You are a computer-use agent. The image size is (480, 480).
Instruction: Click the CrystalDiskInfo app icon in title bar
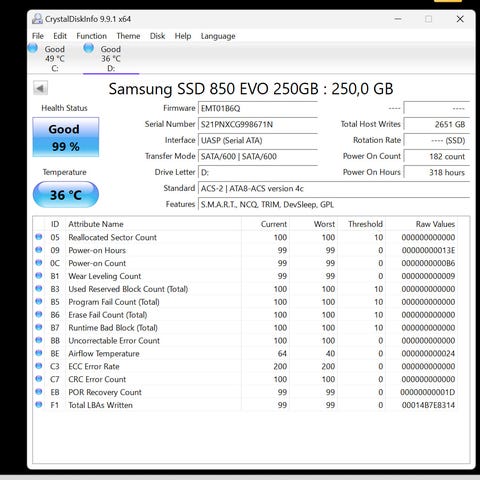tap(37, 19)
